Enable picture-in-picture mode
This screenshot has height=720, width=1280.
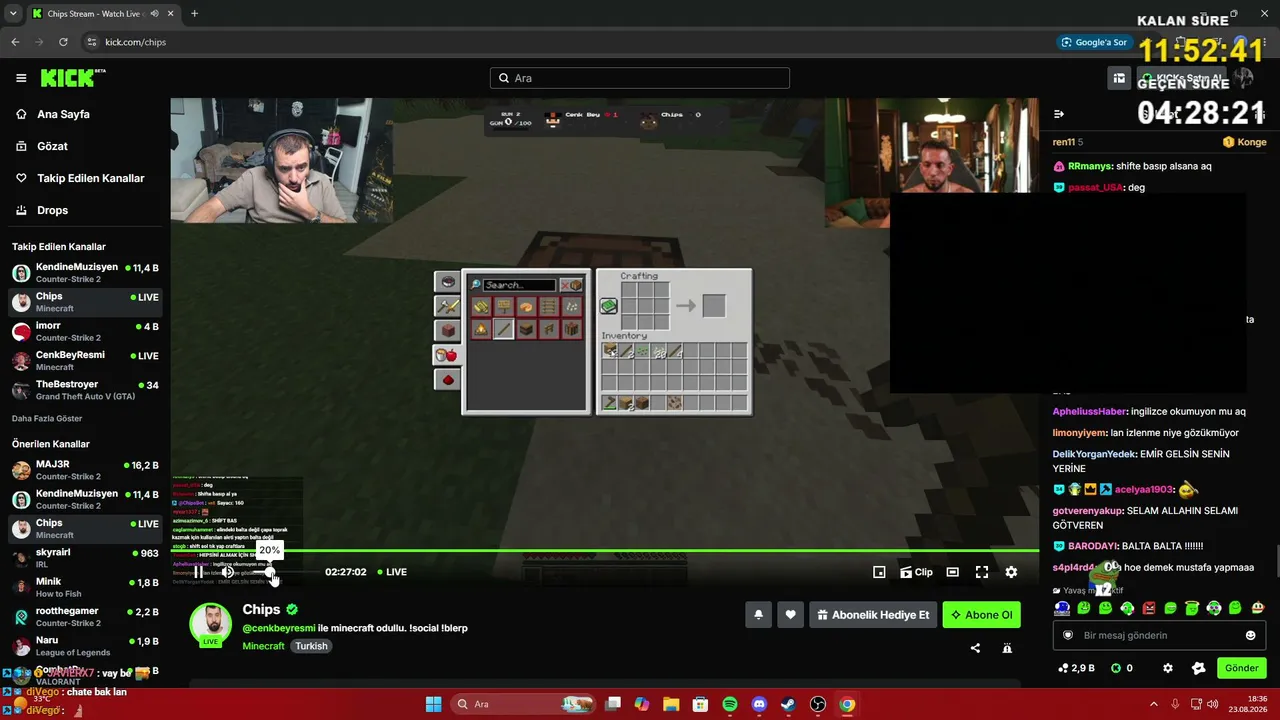pos(879,572)
